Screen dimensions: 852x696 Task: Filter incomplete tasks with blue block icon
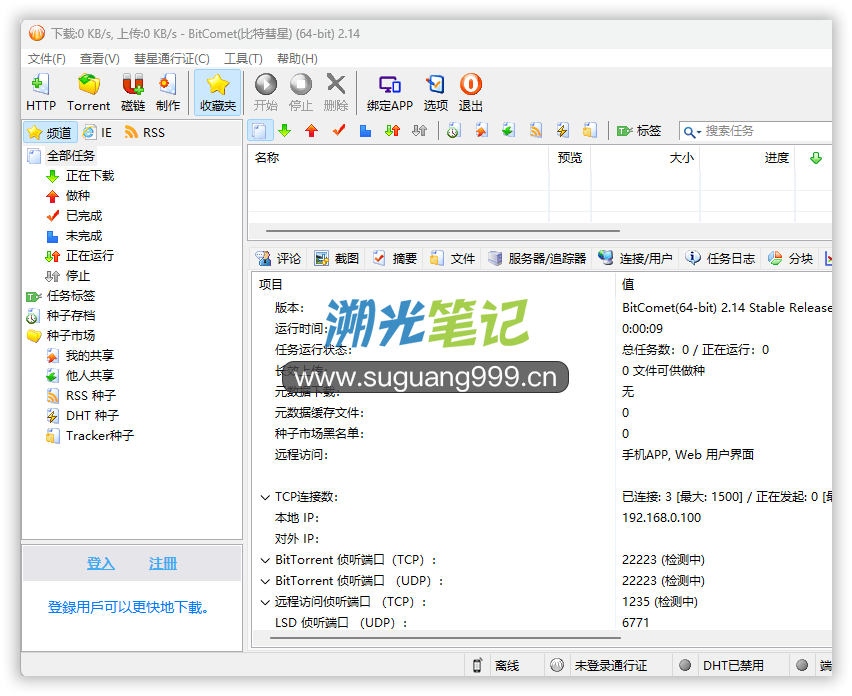tap(366, 130)
